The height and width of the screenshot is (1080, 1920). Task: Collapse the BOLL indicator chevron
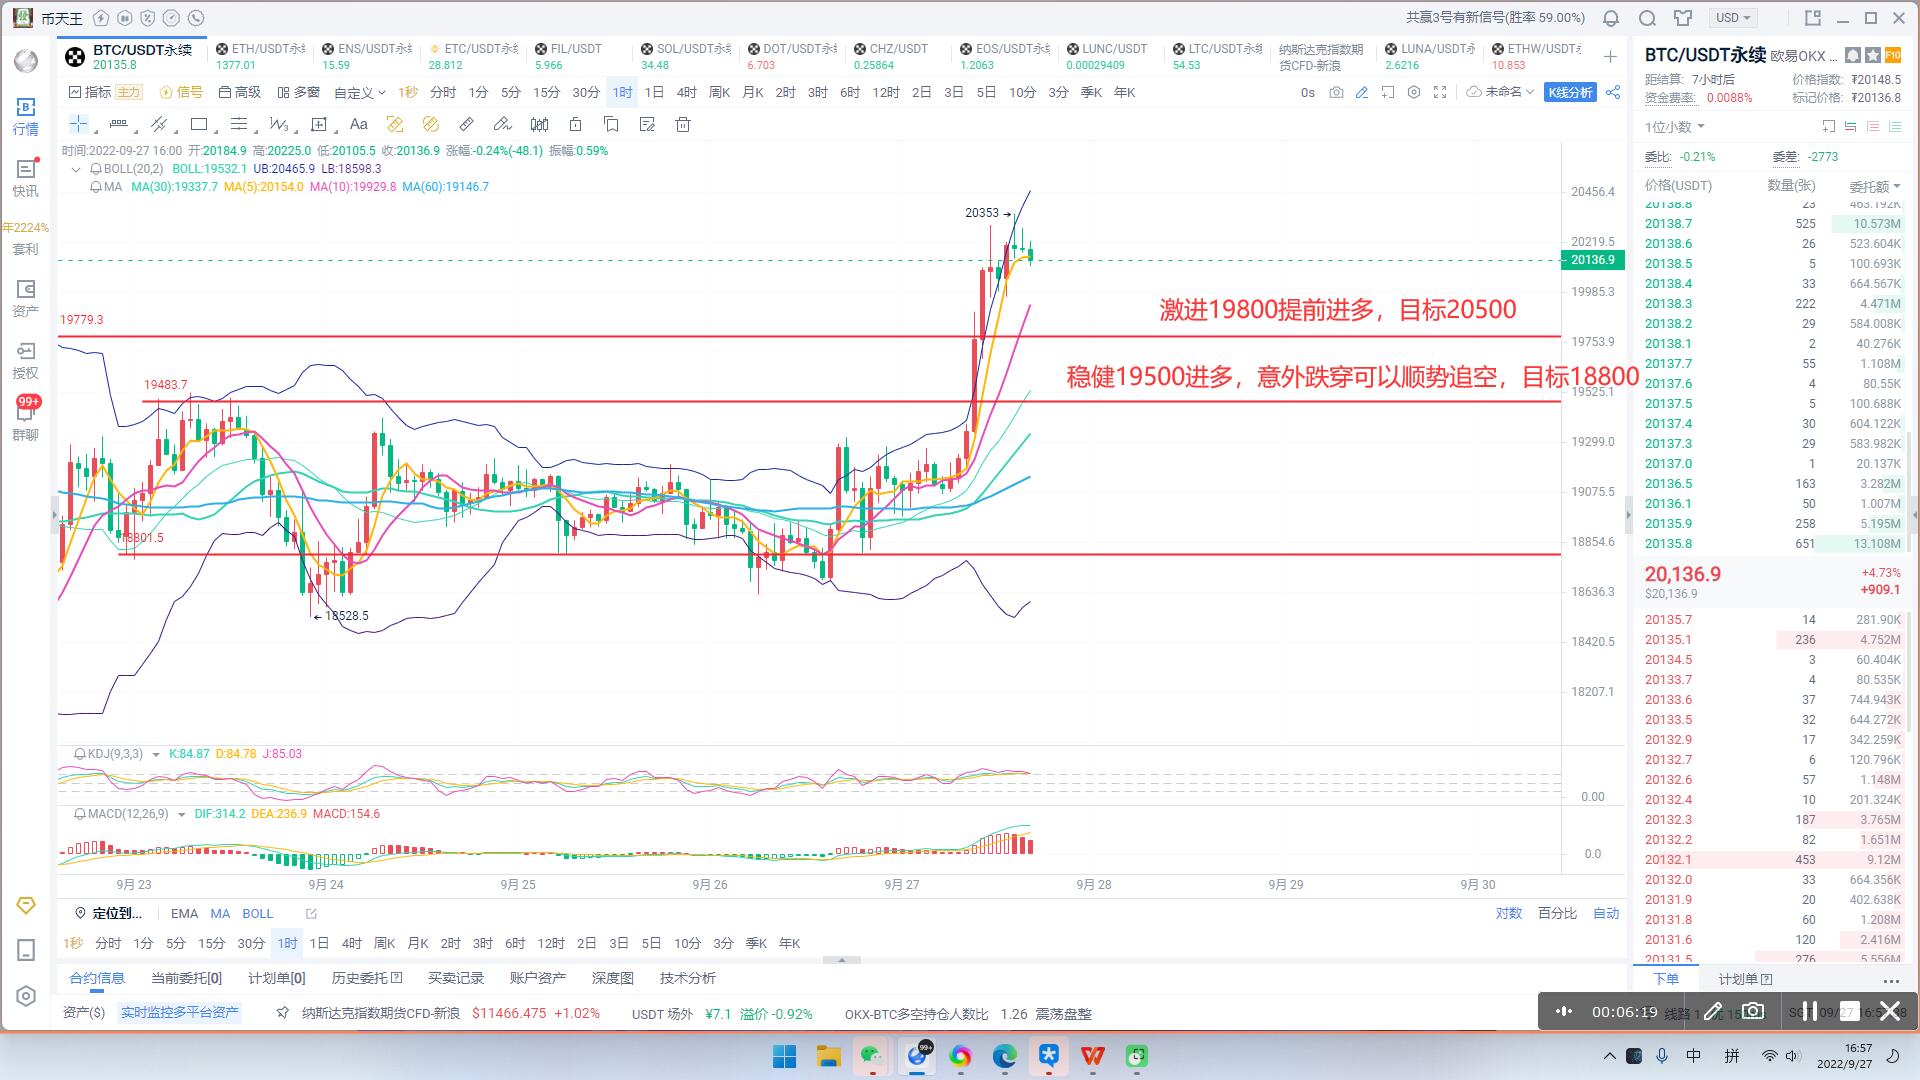[x=76, y=169]
